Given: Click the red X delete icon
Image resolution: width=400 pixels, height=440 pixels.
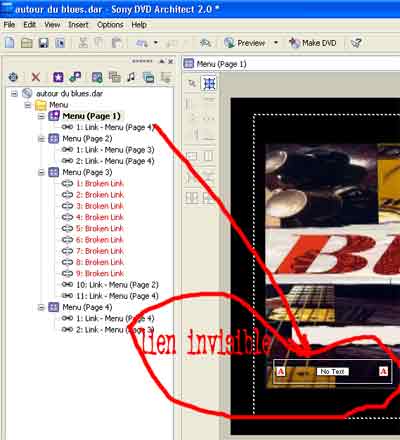Looking at the screenshot, I should pos(36,77).
